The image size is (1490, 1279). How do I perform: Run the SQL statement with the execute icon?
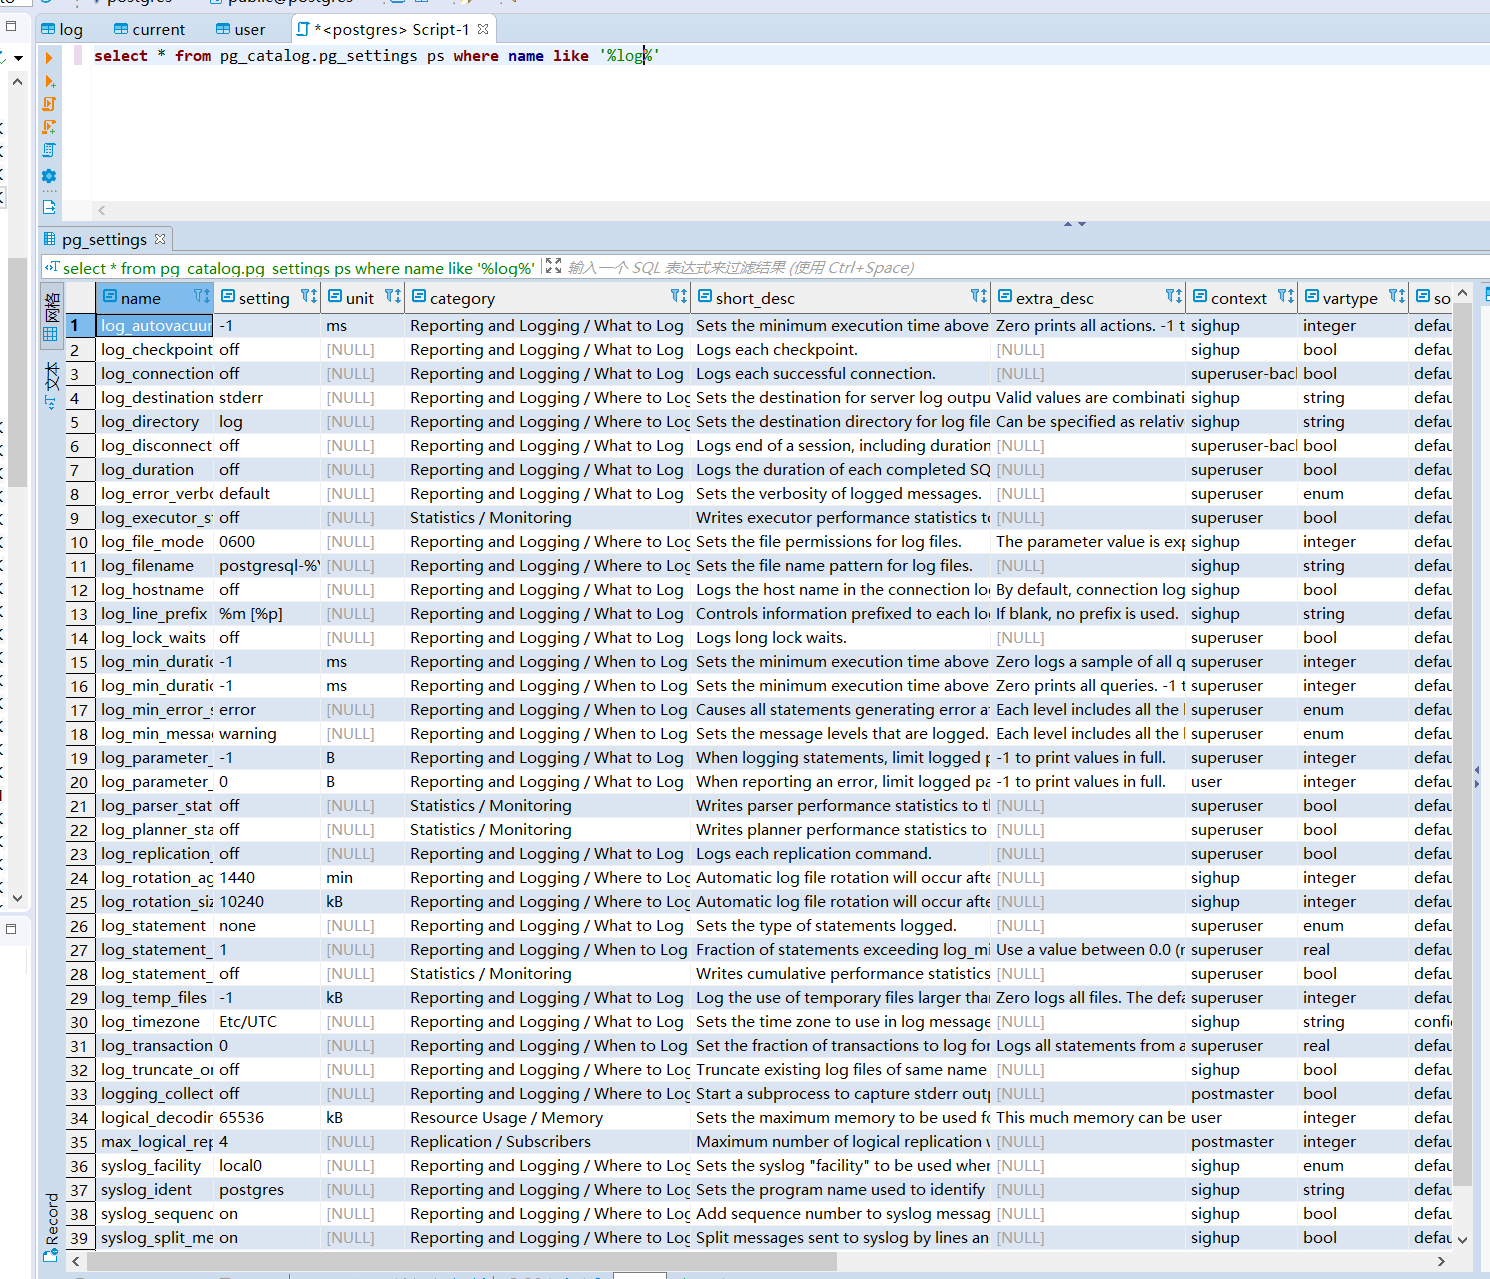49,58
